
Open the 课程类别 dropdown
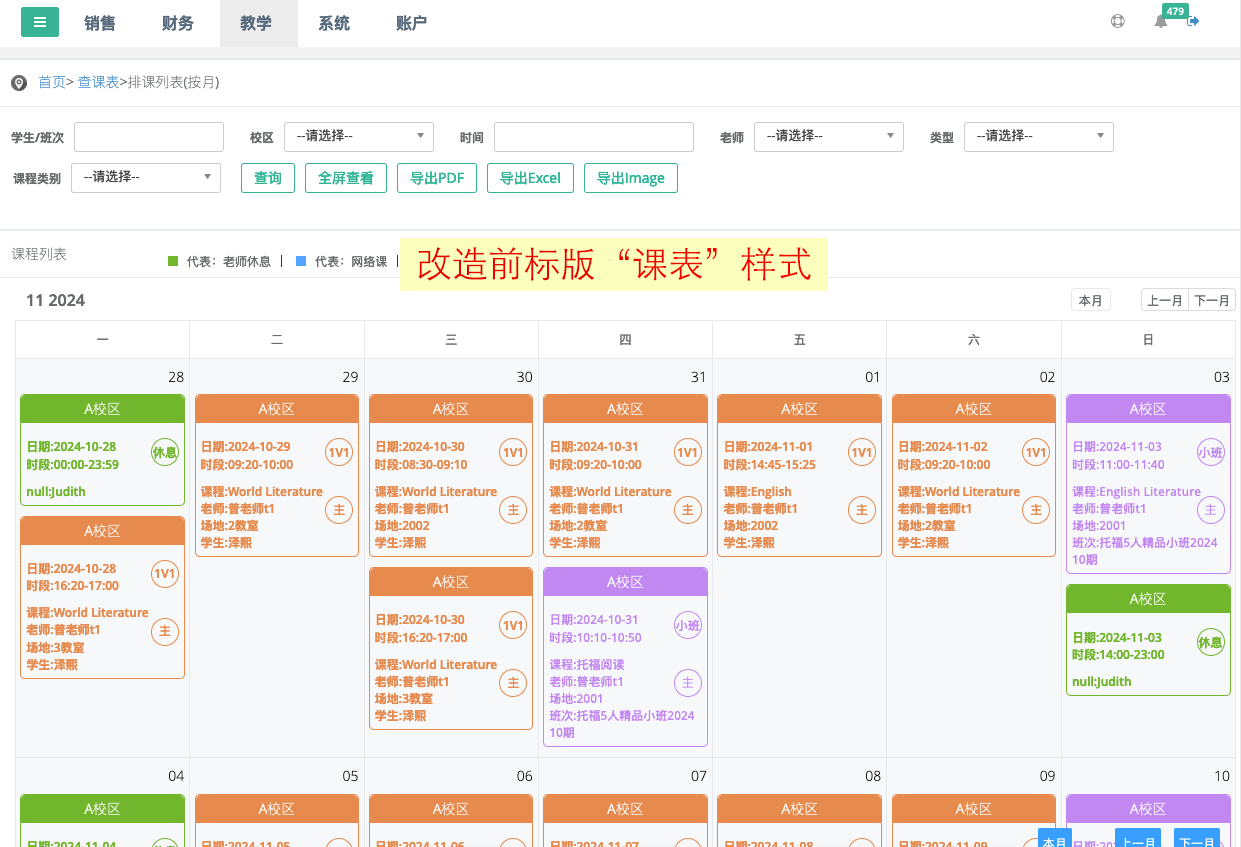(146, 177)
